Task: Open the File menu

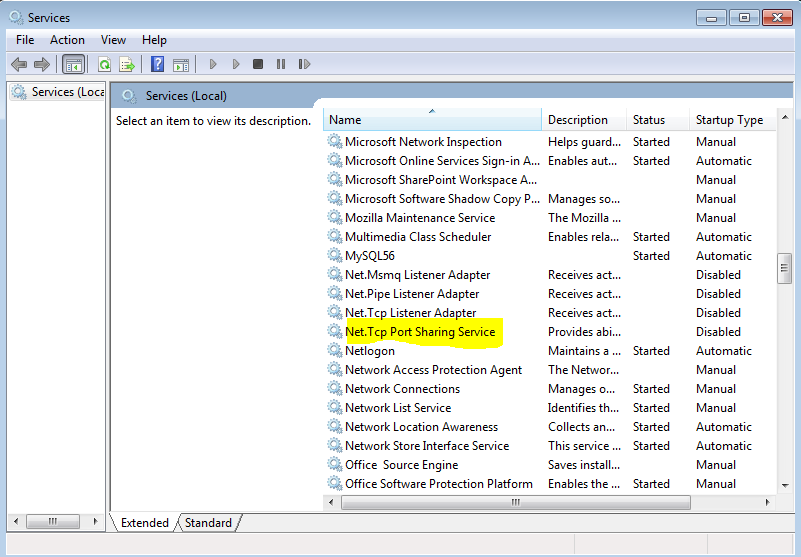Action: [x=25, y=40]
